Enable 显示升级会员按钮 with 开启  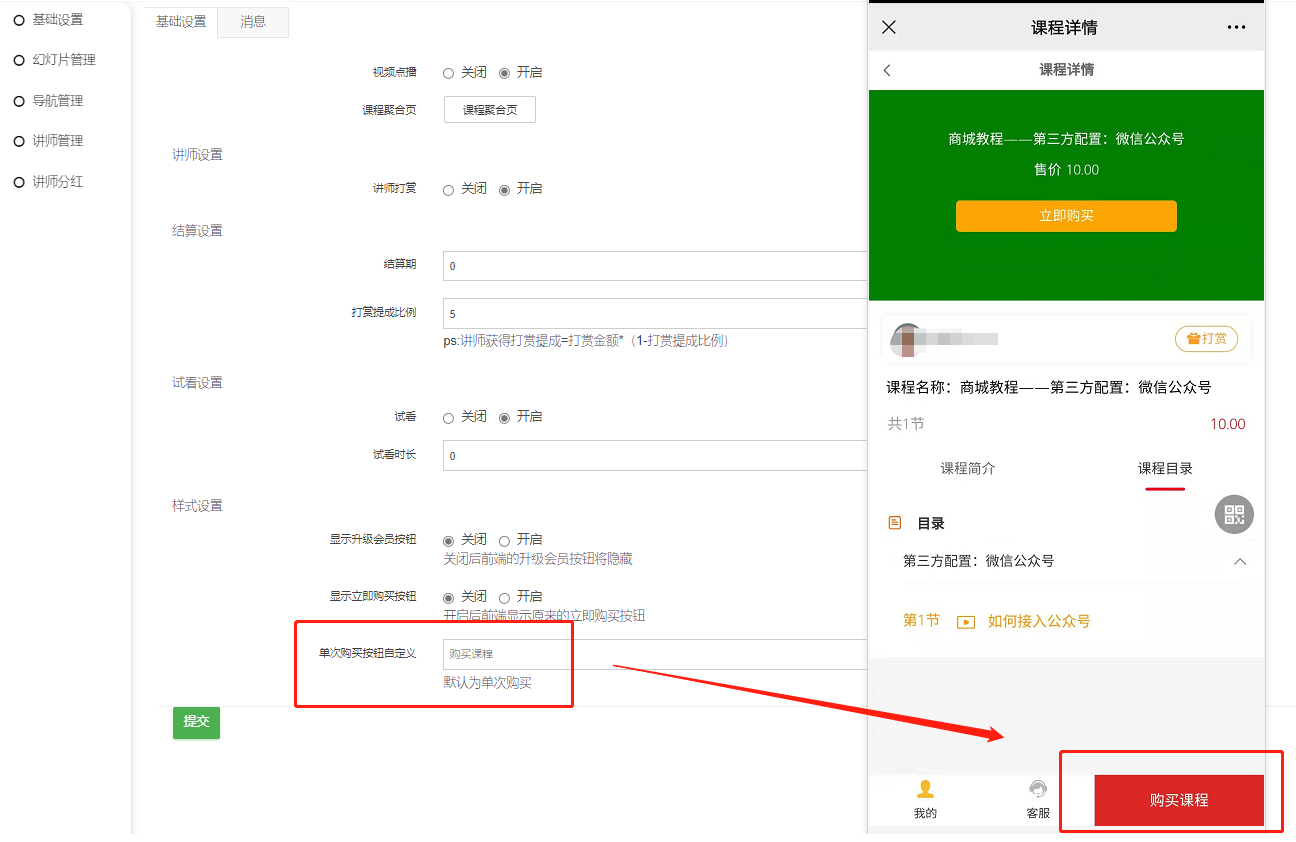point(505,540)
